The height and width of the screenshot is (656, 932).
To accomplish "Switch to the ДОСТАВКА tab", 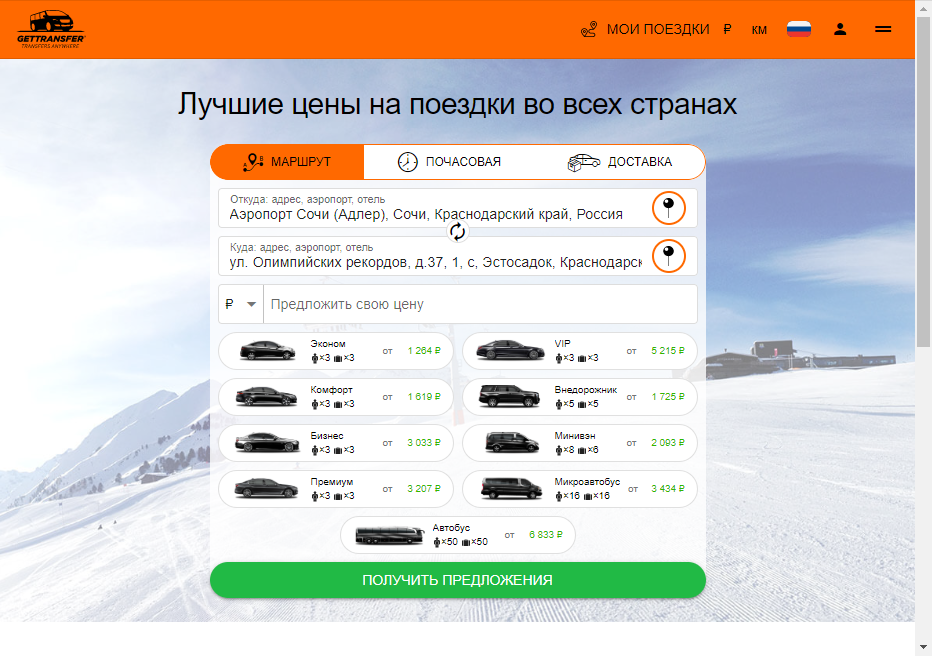I will (x=620, y=162).
